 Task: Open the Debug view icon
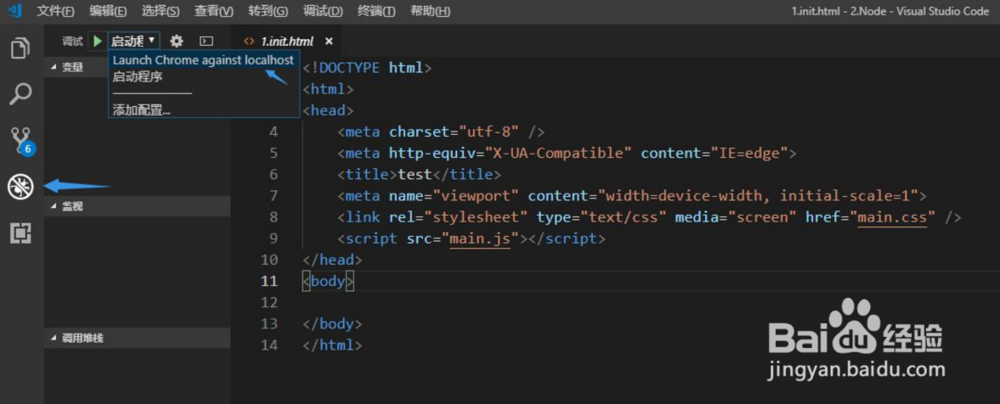(x=20, y=186)
